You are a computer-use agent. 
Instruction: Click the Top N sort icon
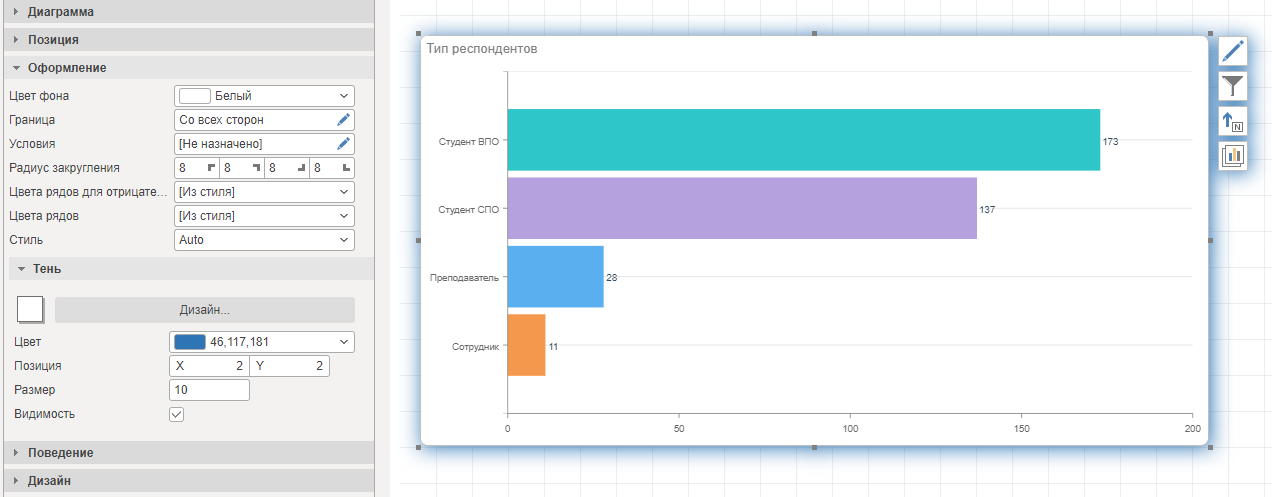tap(1233, 121)
